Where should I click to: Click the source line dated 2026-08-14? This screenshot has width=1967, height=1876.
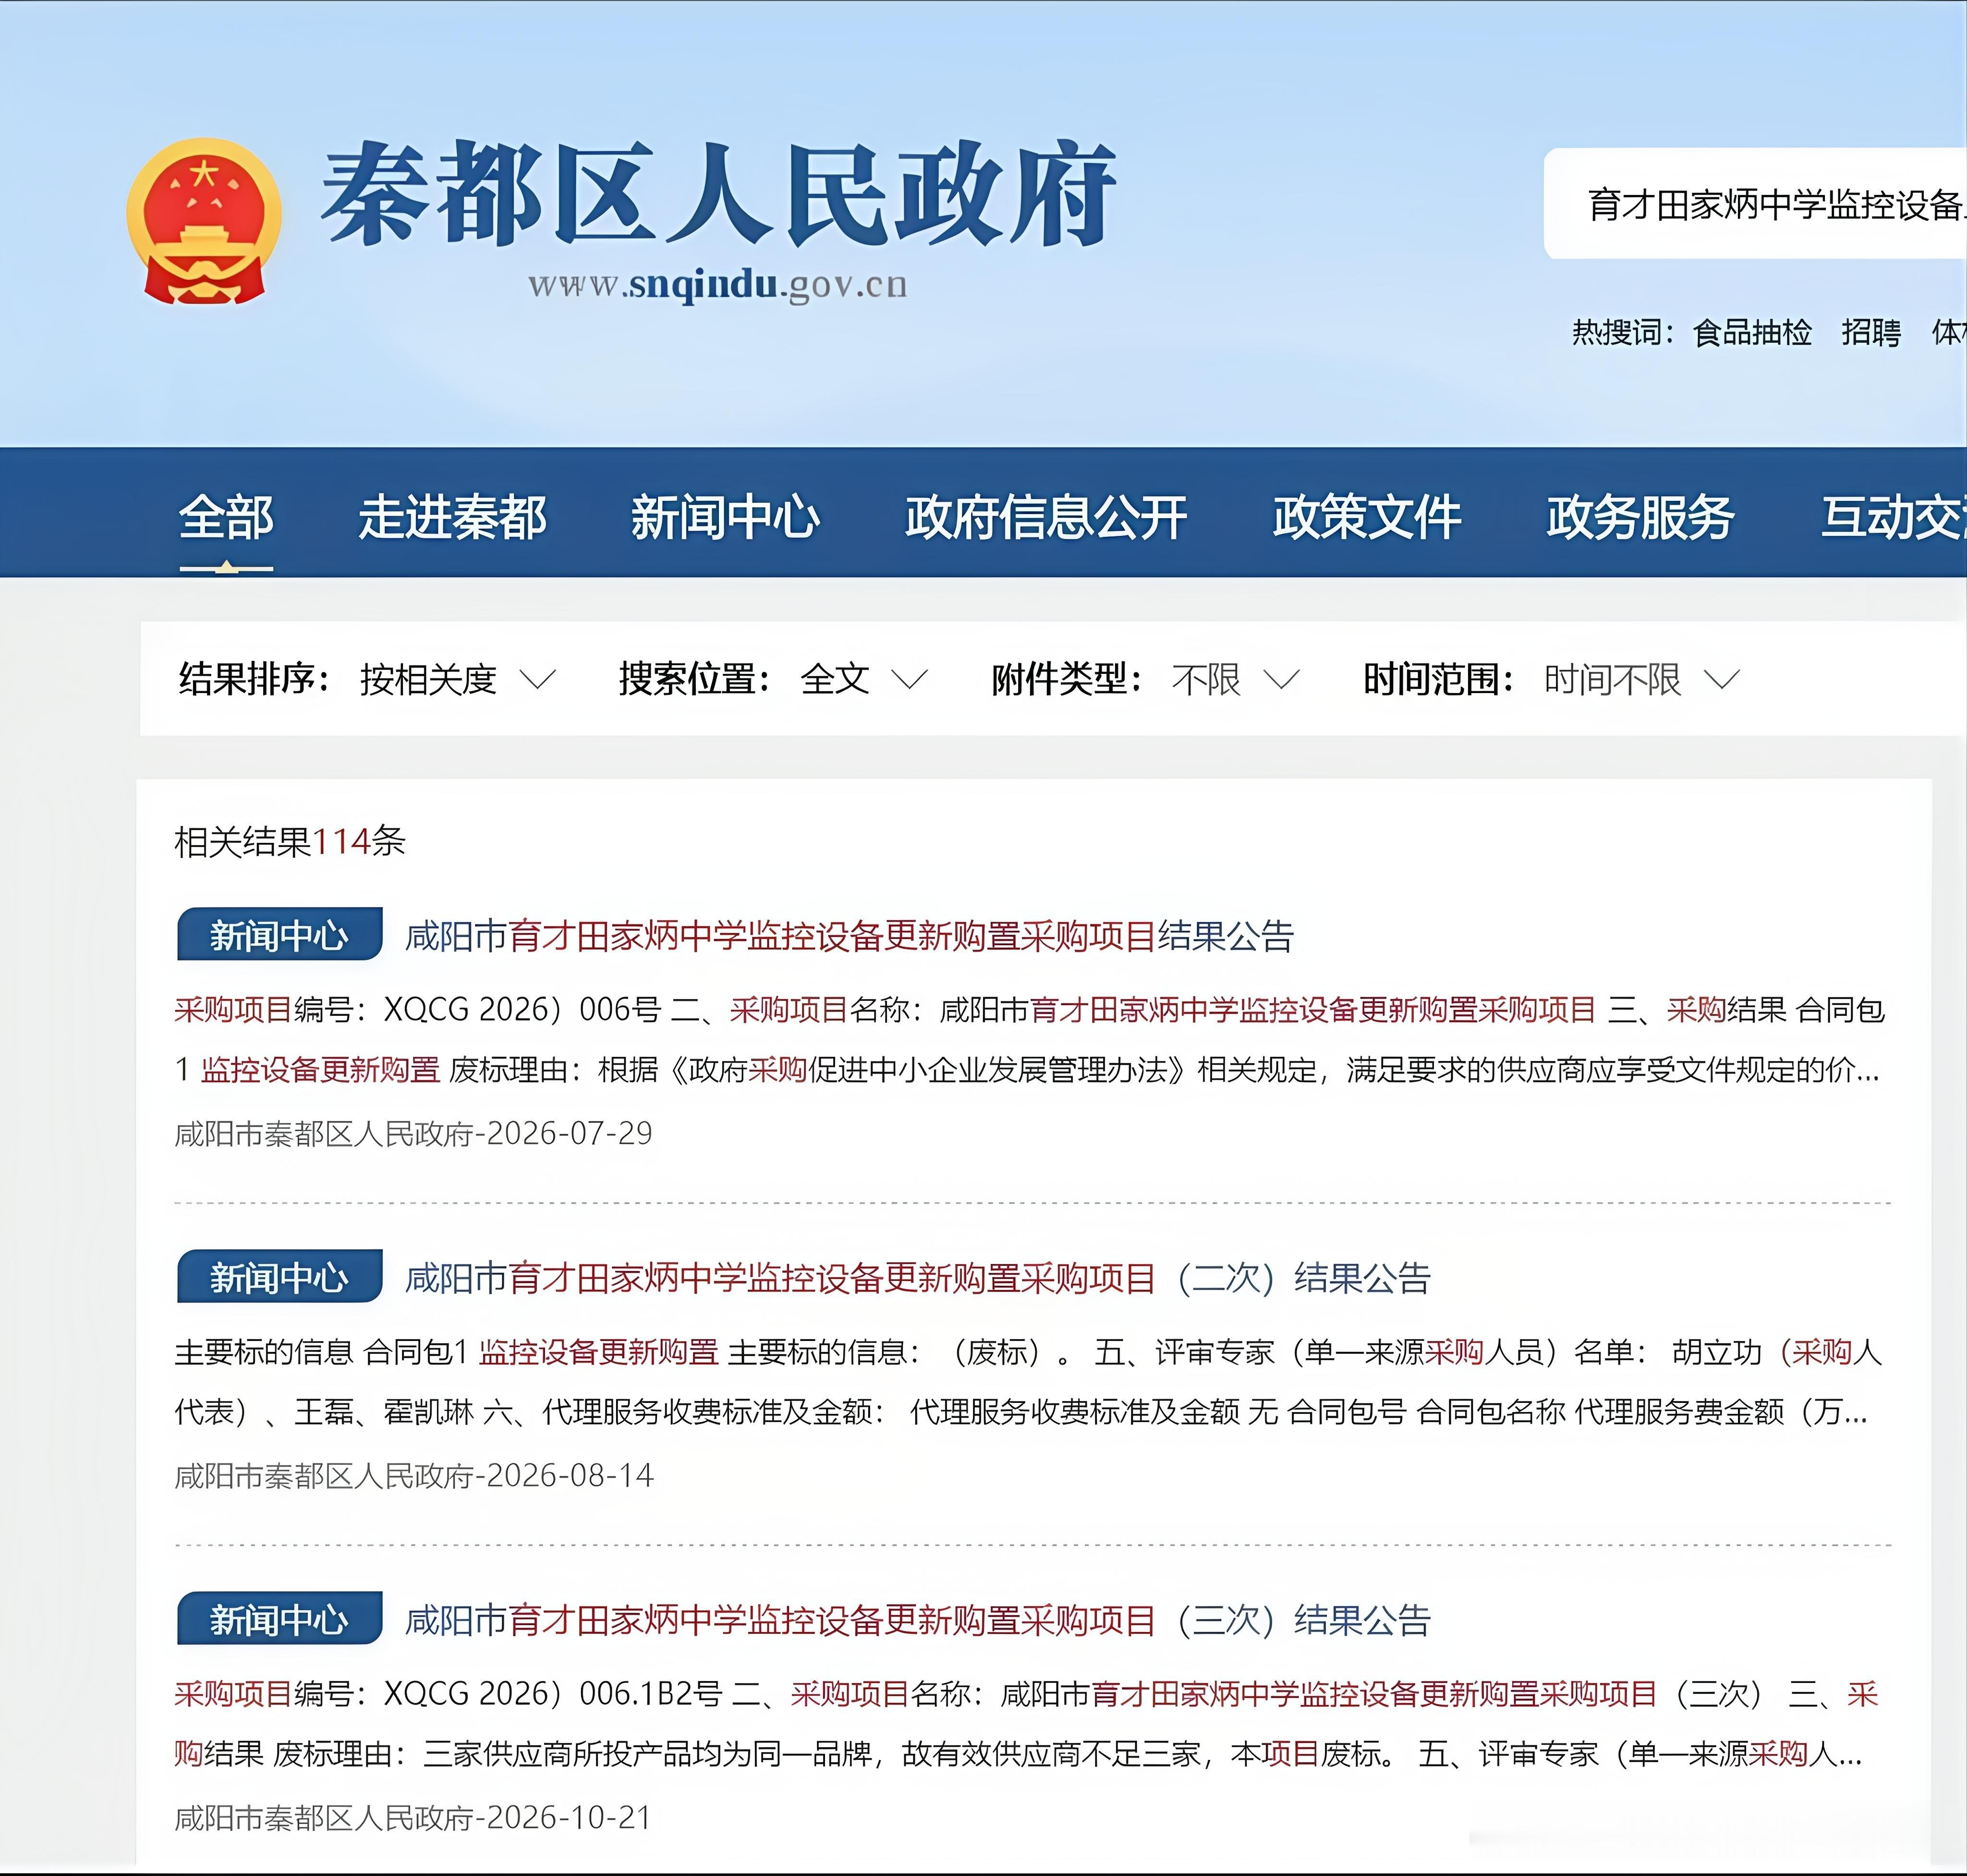(x=413, y=1476)
